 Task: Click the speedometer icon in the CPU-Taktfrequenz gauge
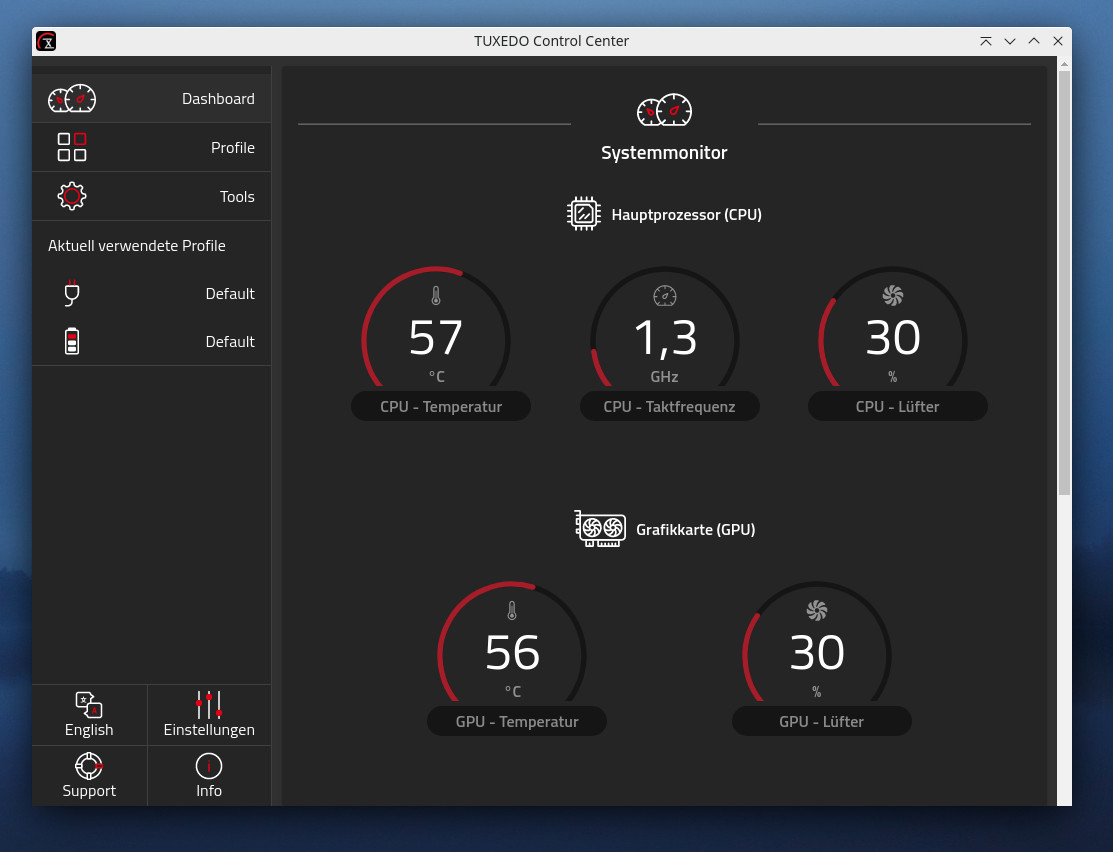(663, 296)
